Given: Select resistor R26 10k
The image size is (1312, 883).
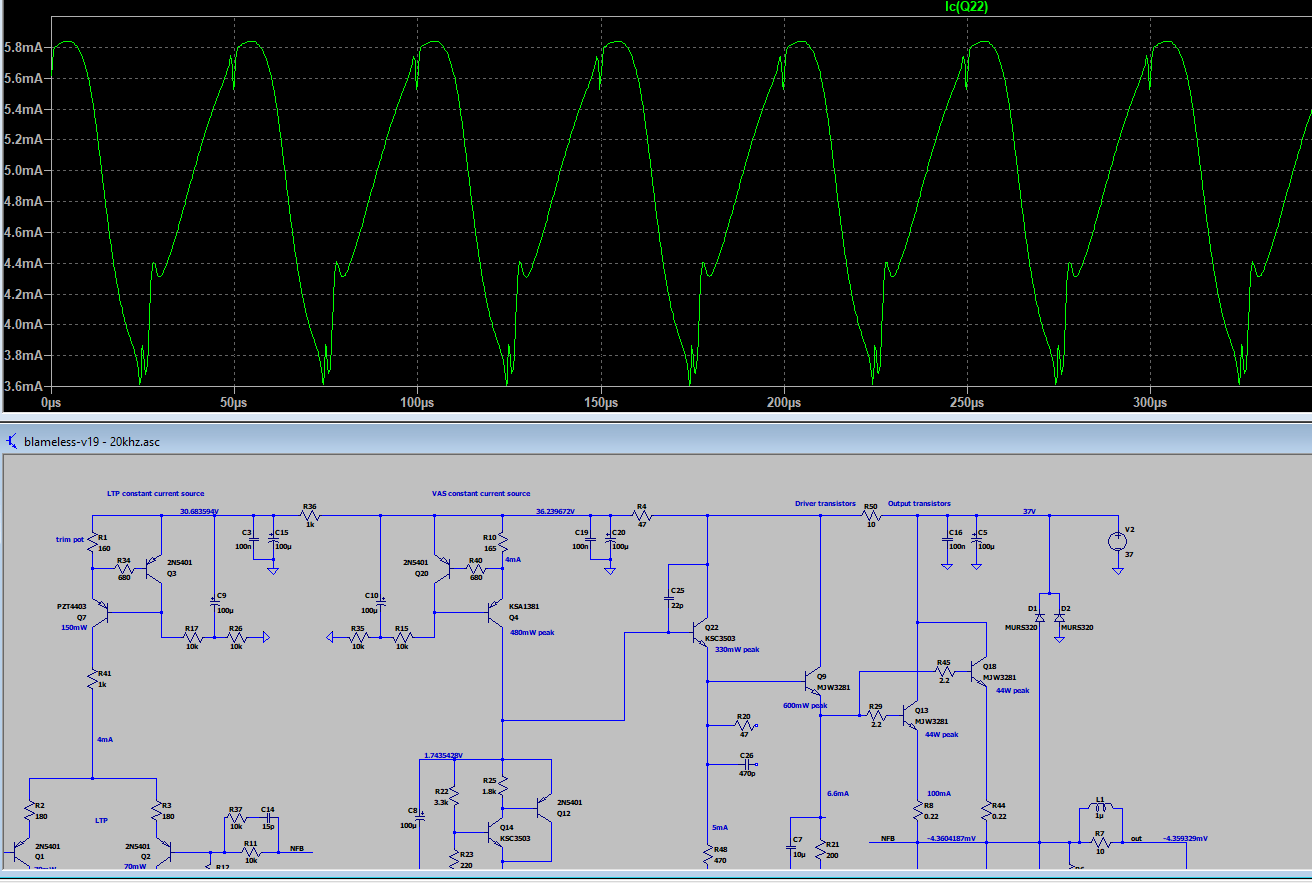Looking at the screenshot, I should point(236,637).
